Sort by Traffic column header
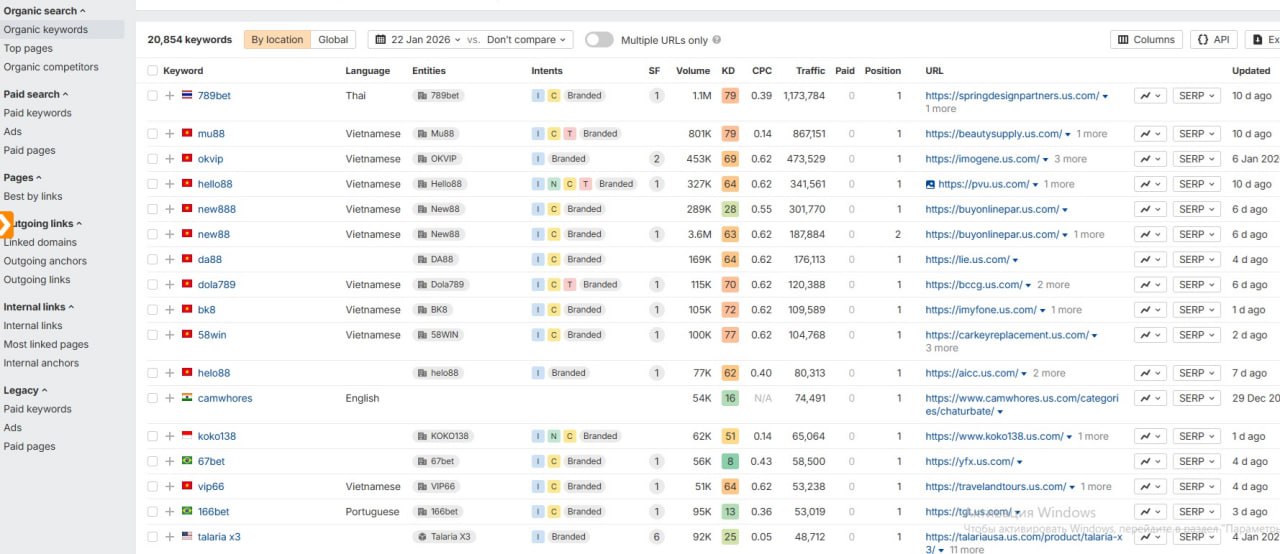1280x554 pixels. click(810, 71)
